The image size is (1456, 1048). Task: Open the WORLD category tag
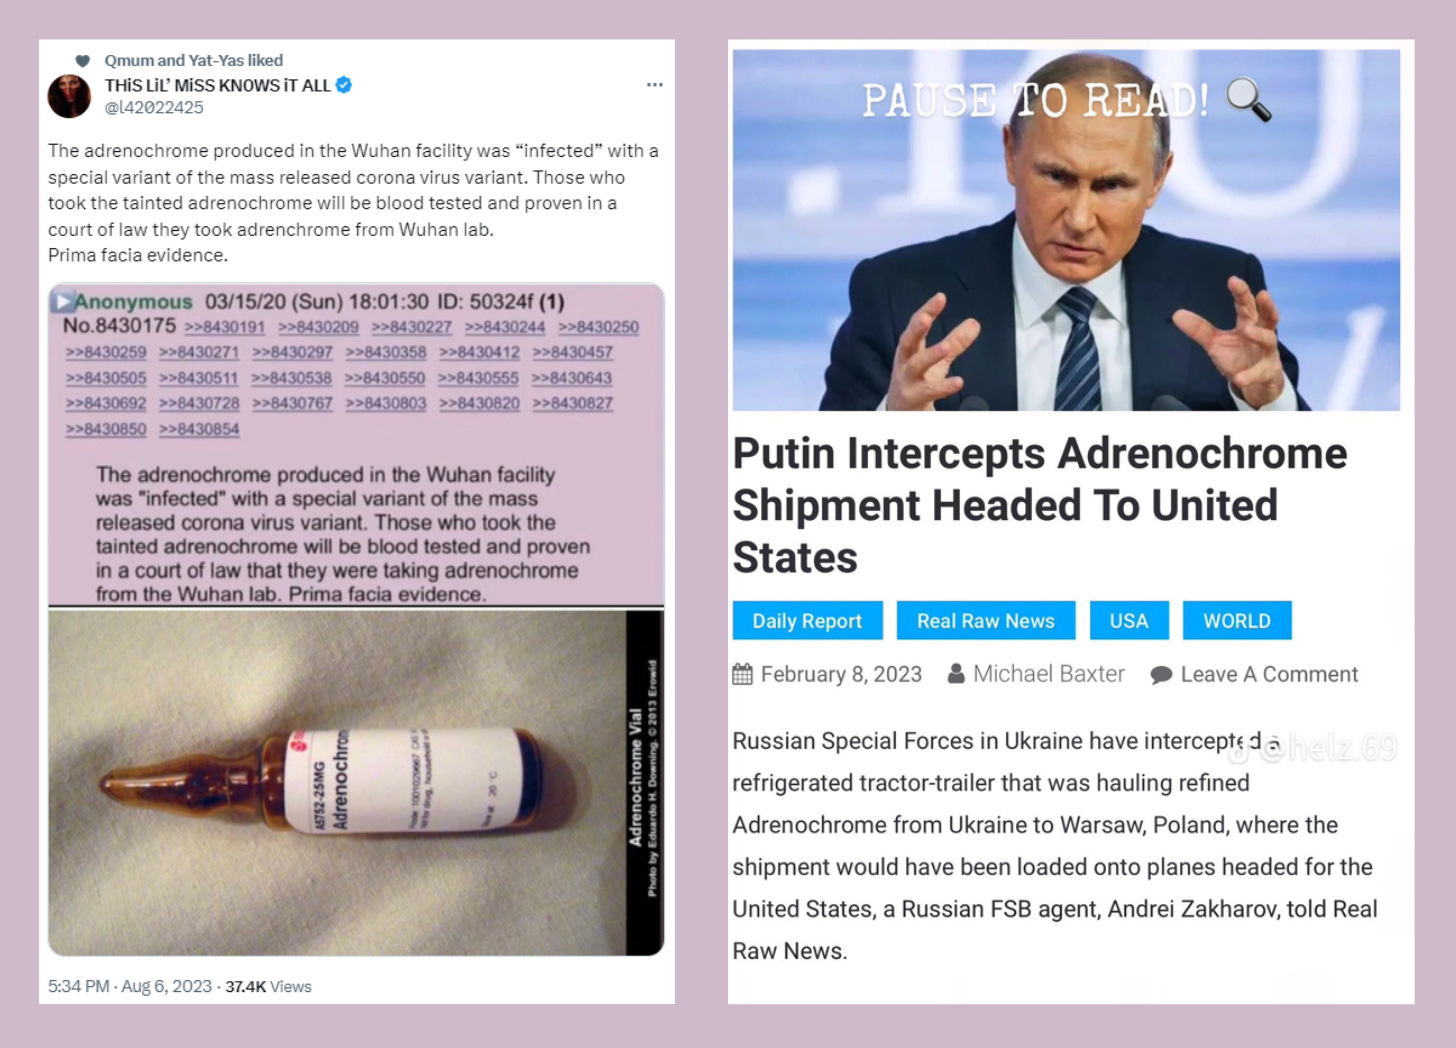point(1237,621)
